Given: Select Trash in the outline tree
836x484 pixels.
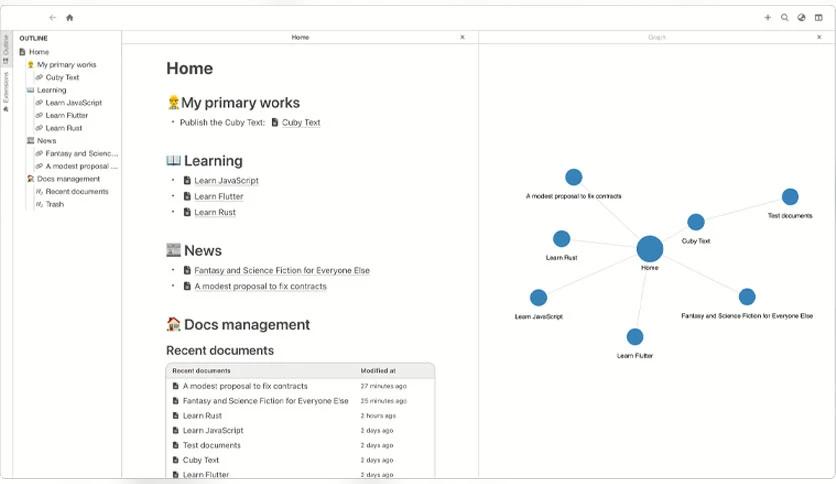Looking at the screenshot, I should pyautogui.click(x=54, y=204).
